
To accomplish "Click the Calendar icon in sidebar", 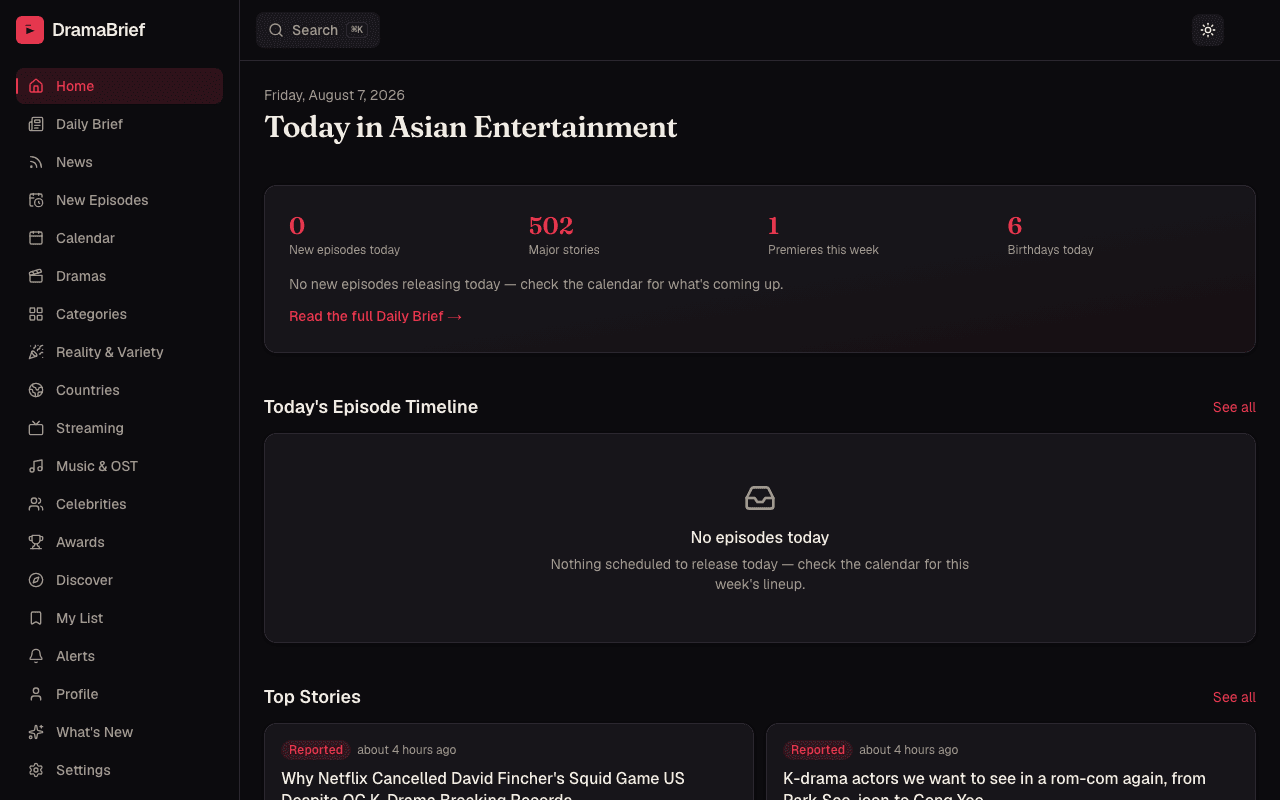I will pos(36,238).
